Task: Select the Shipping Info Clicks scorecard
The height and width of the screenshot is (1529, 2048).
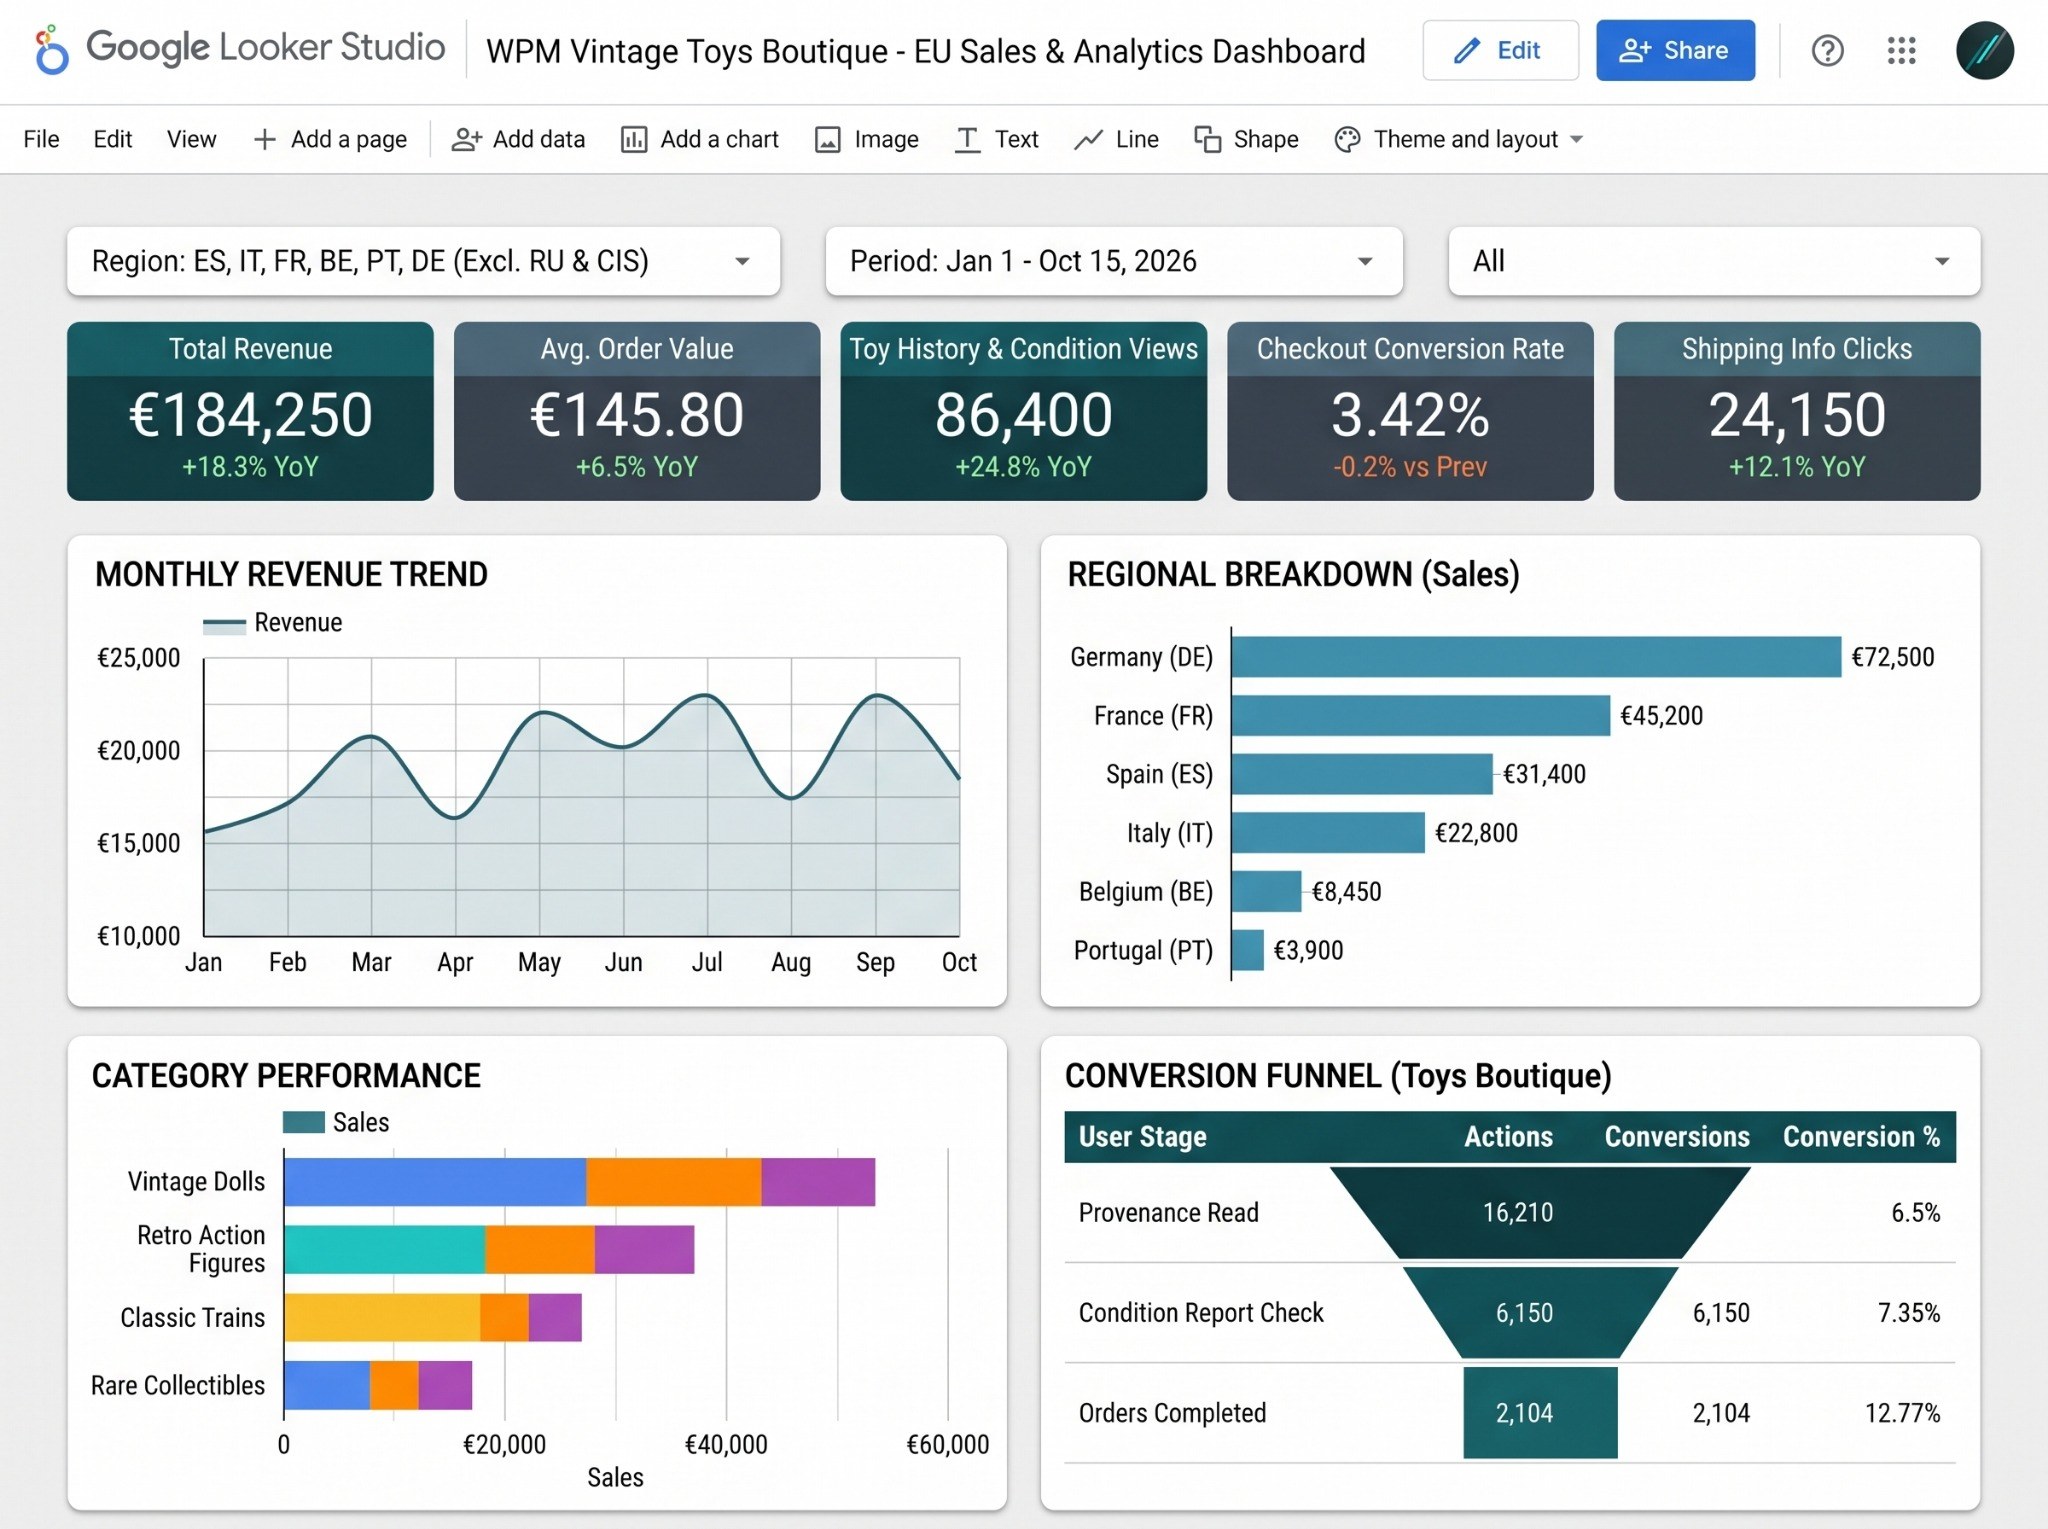Action: 1797,411
